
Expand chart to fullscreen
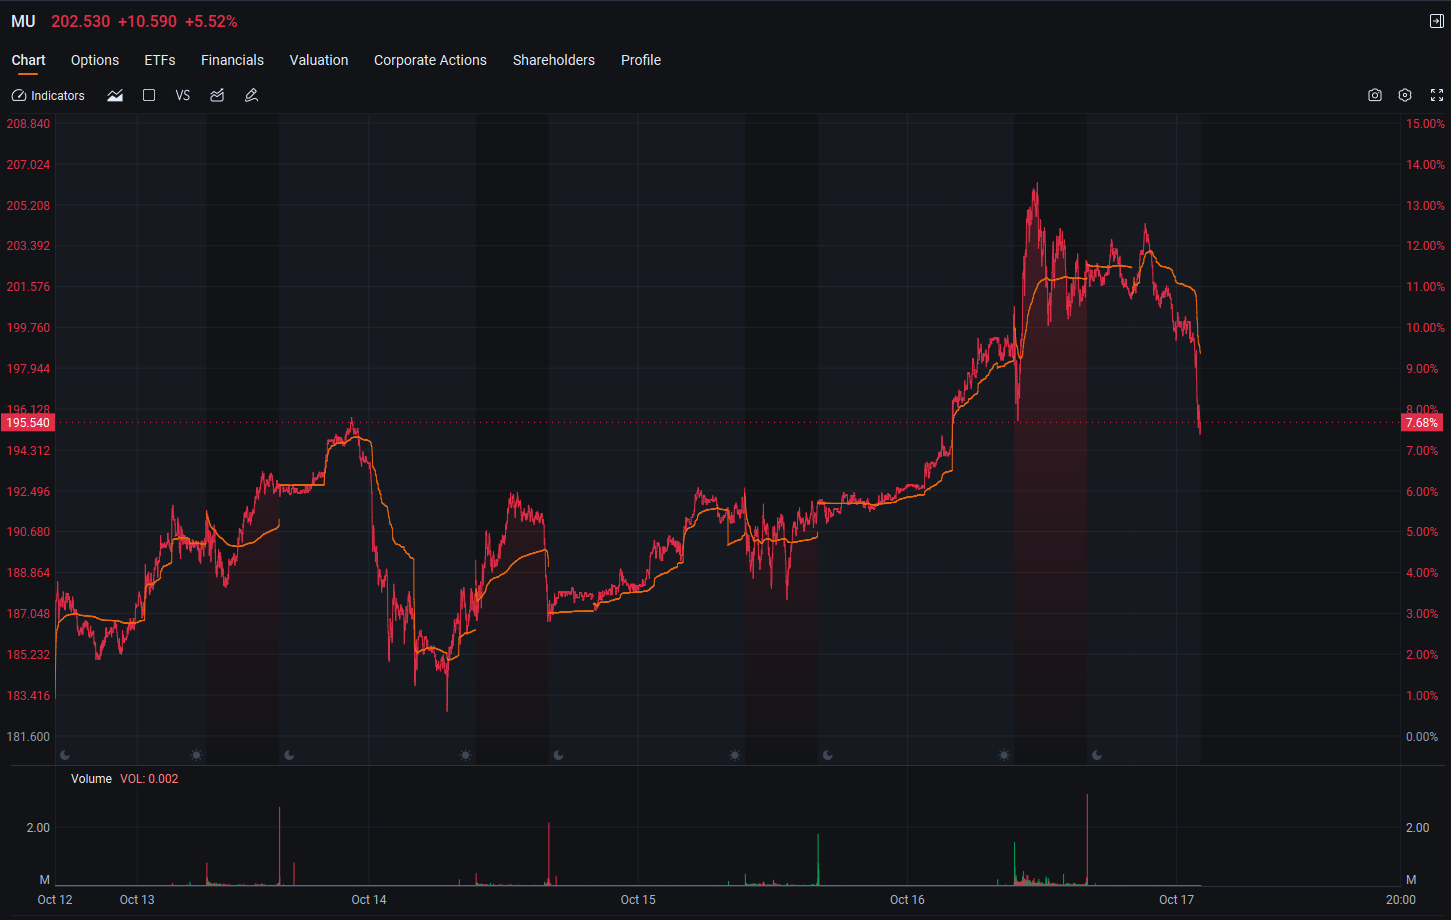click(1437, 95)
